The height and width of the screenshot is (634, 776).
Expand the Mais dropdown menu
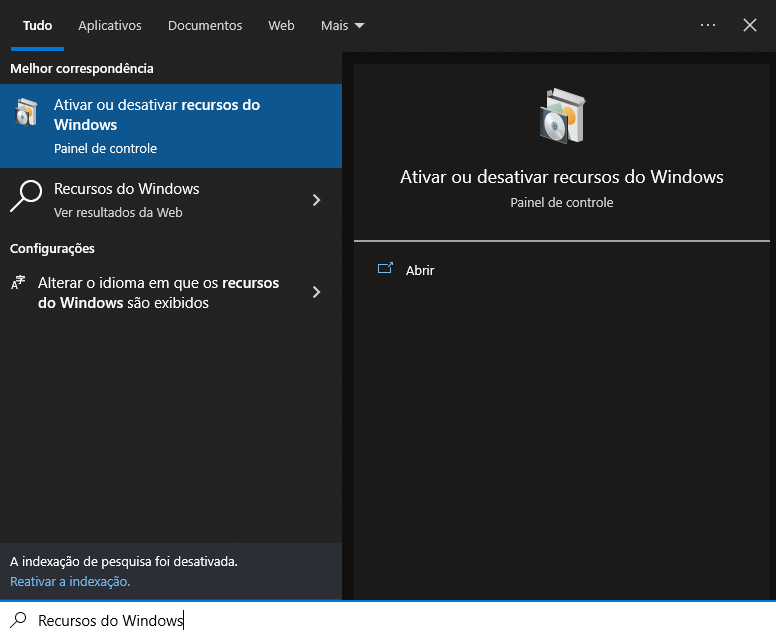click(x=342, y=26)
